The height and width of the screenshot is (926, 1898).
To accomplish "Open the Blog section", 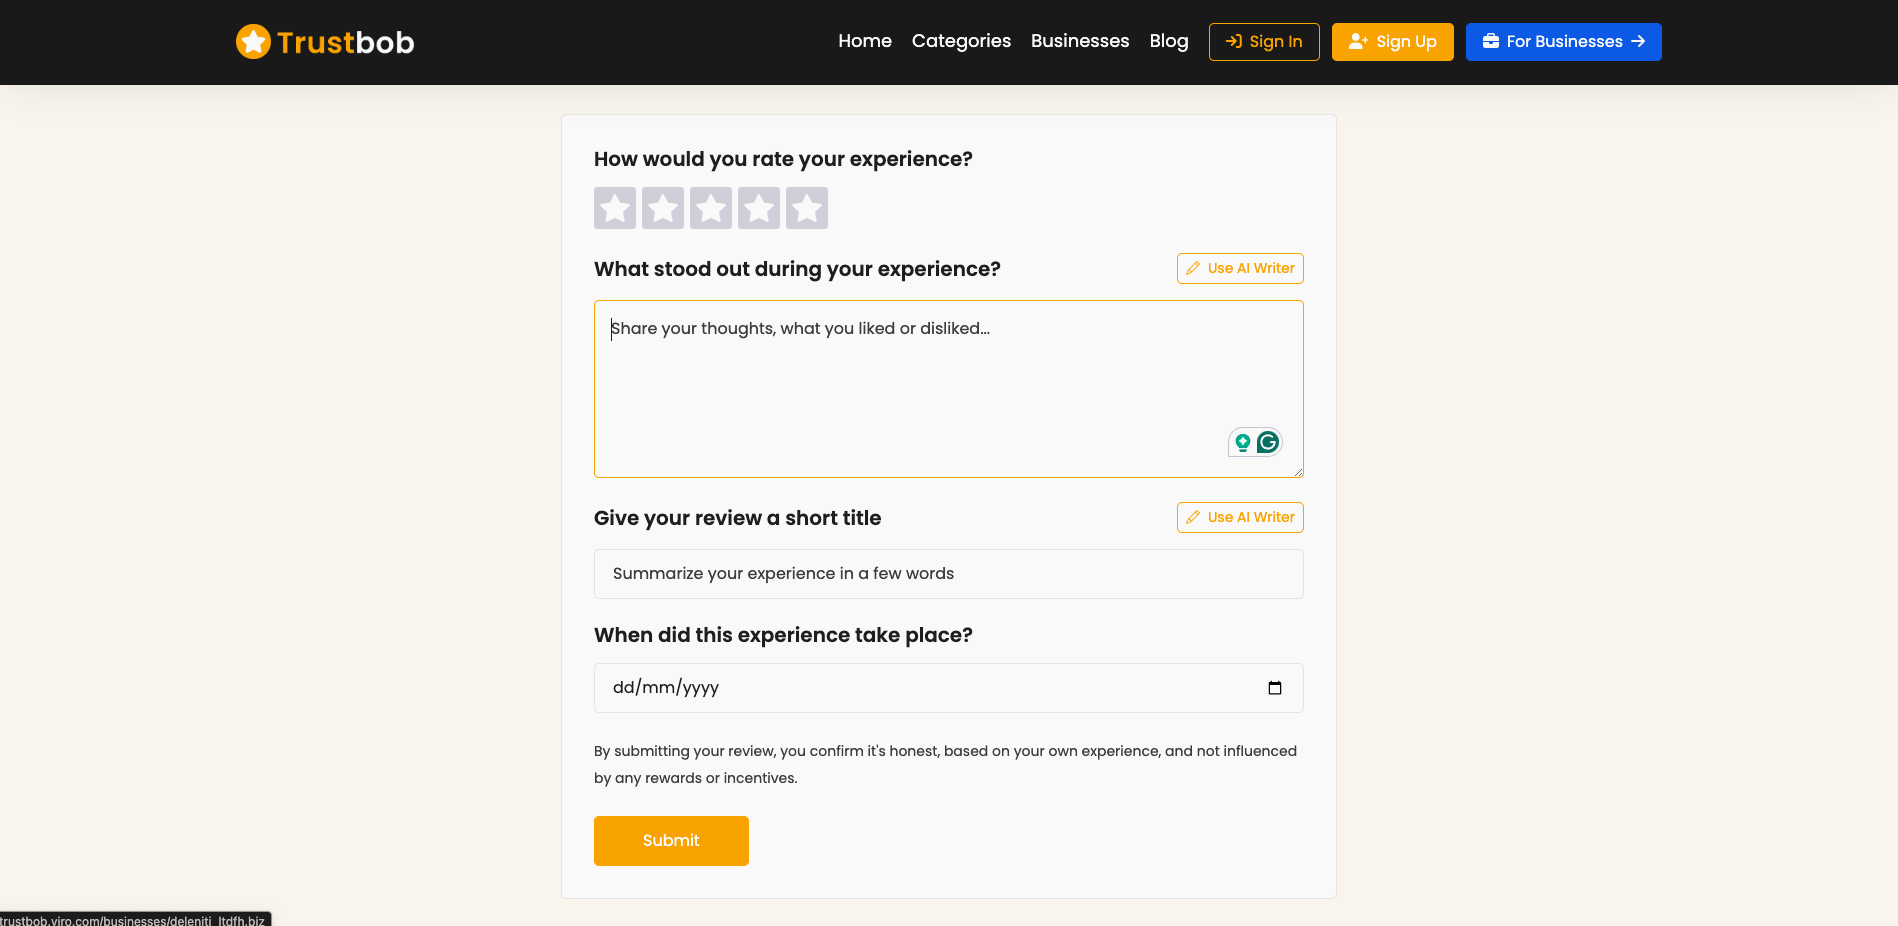I will tap(1168, 41).
